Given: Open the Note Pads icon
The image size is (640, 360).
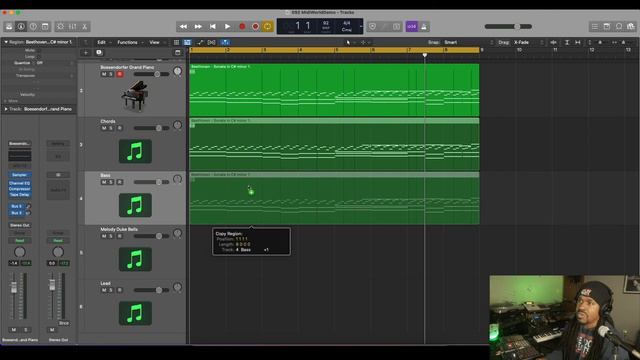Looking at the screenshot, I should pos(607,27).
